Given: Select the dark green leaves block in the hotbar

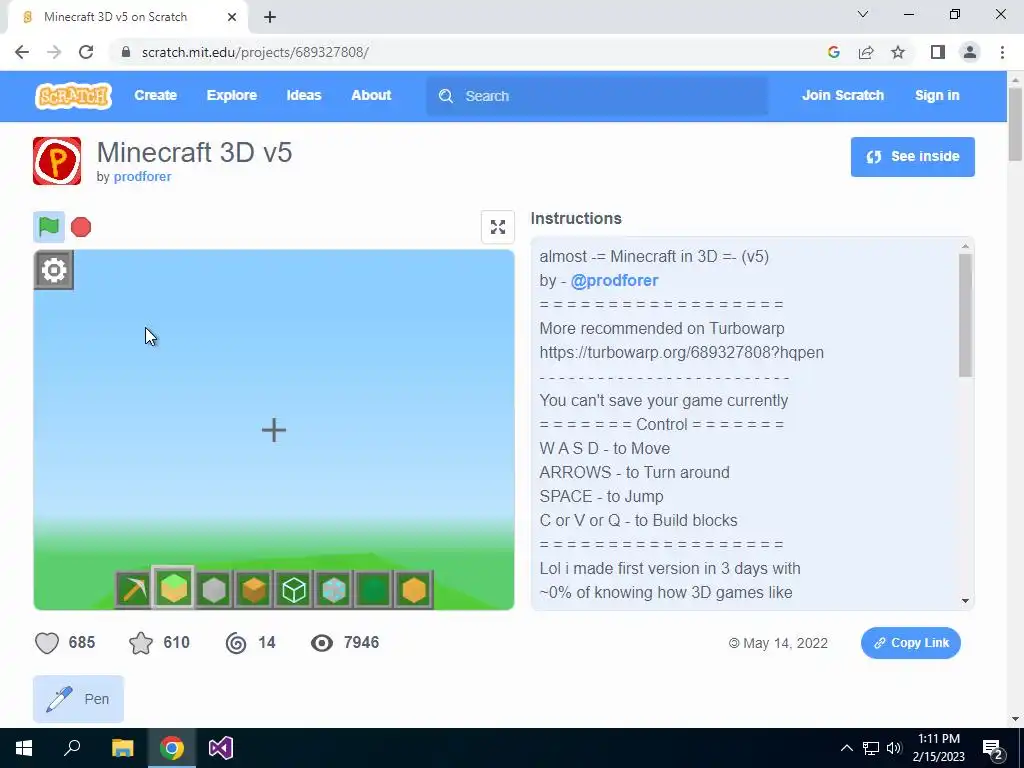Looking at the screenshot, I should point(374,590).
